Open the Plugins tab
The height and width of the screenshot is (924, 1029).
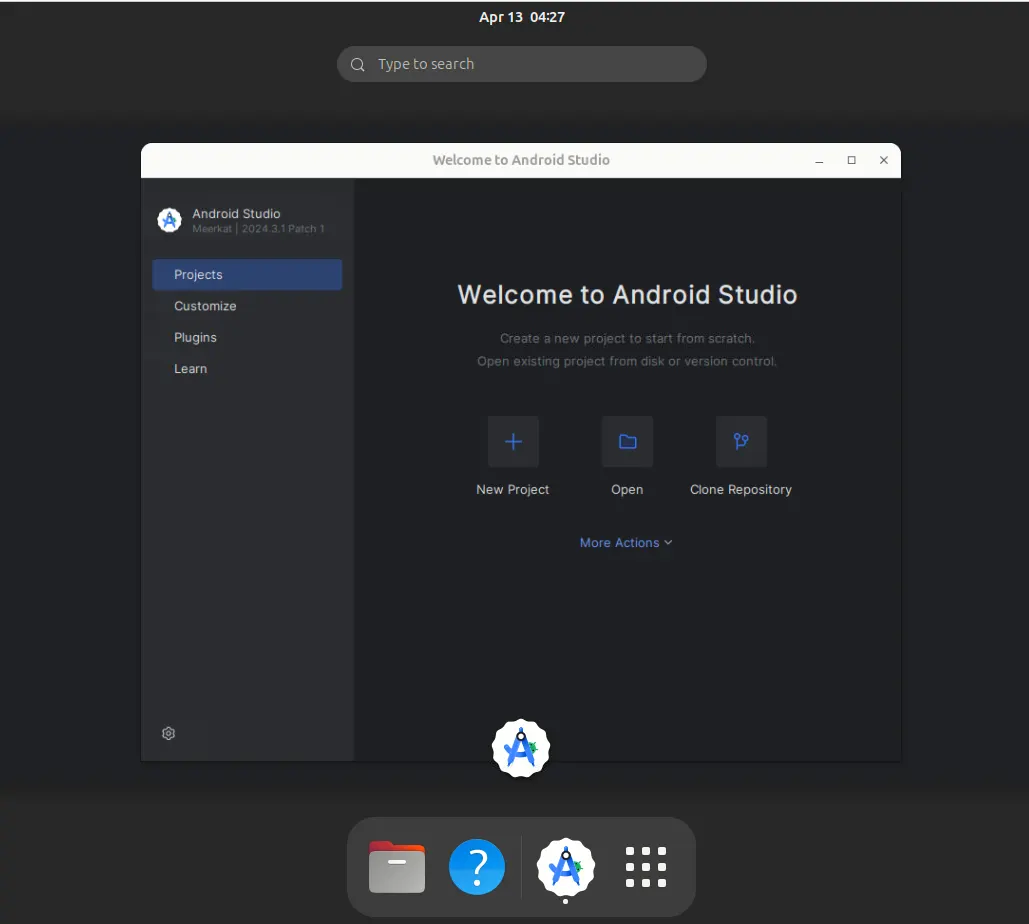tap(247, 337)
